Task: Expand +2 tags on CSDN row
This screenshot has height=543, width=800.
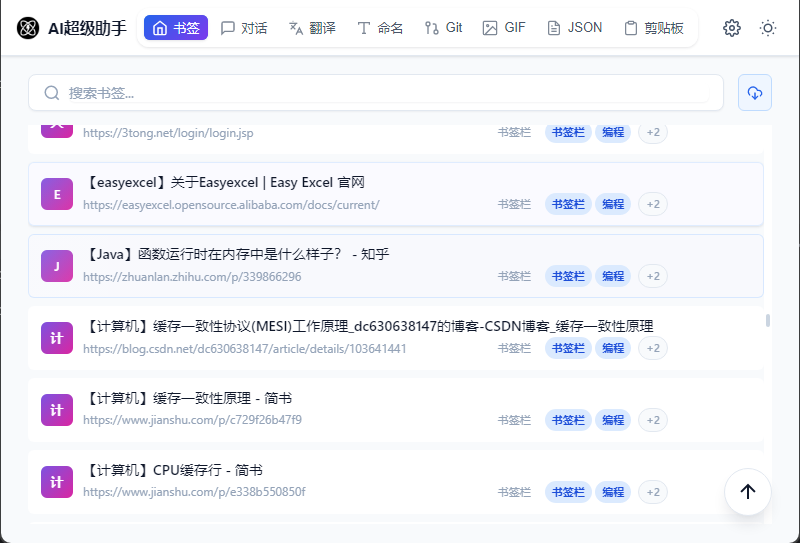Action: (653, 348)
